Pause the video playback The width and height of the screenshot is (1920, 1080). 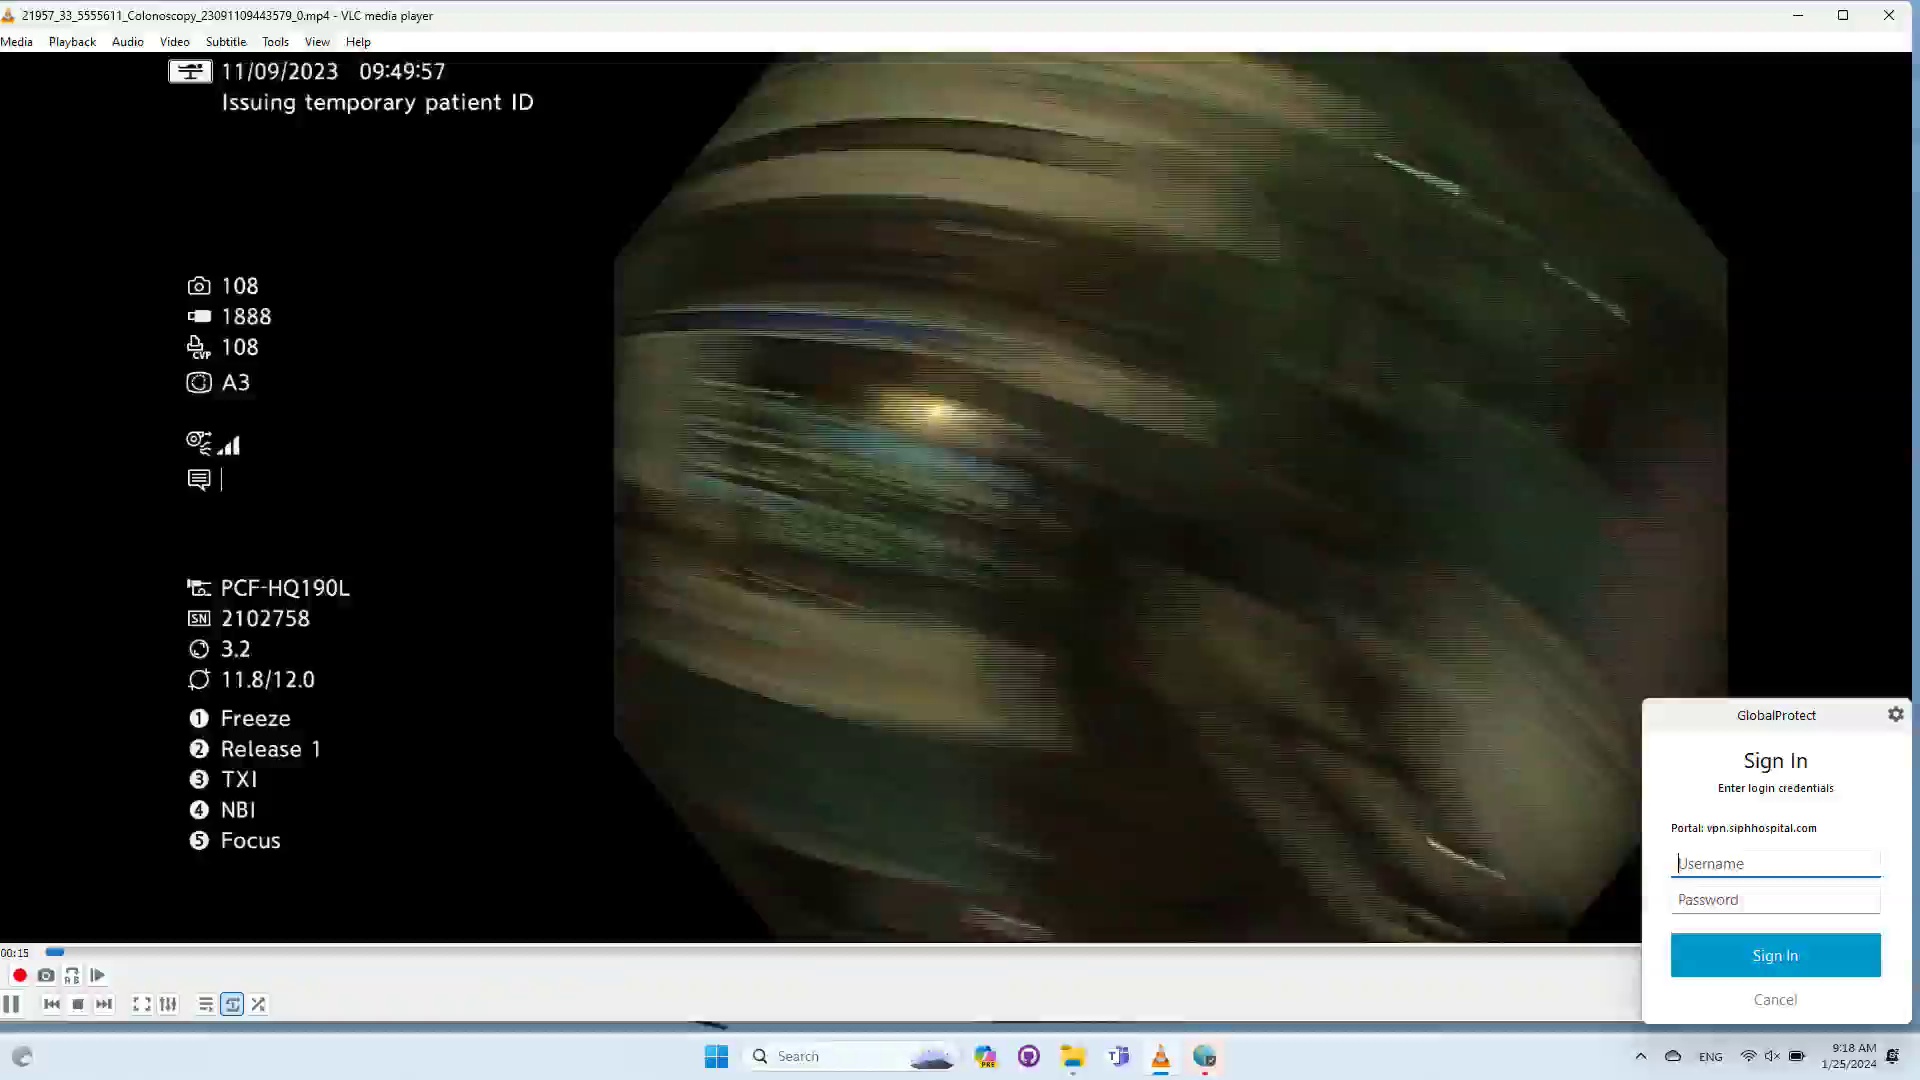tap(12, 1004)
